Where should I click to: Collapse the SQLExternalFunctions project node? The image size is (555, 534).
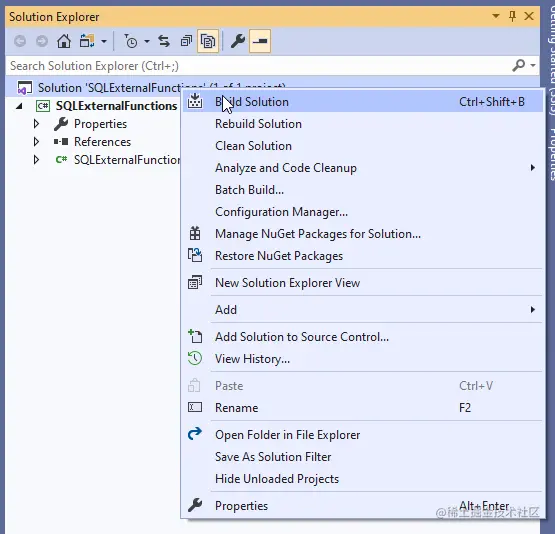point(19,106)
